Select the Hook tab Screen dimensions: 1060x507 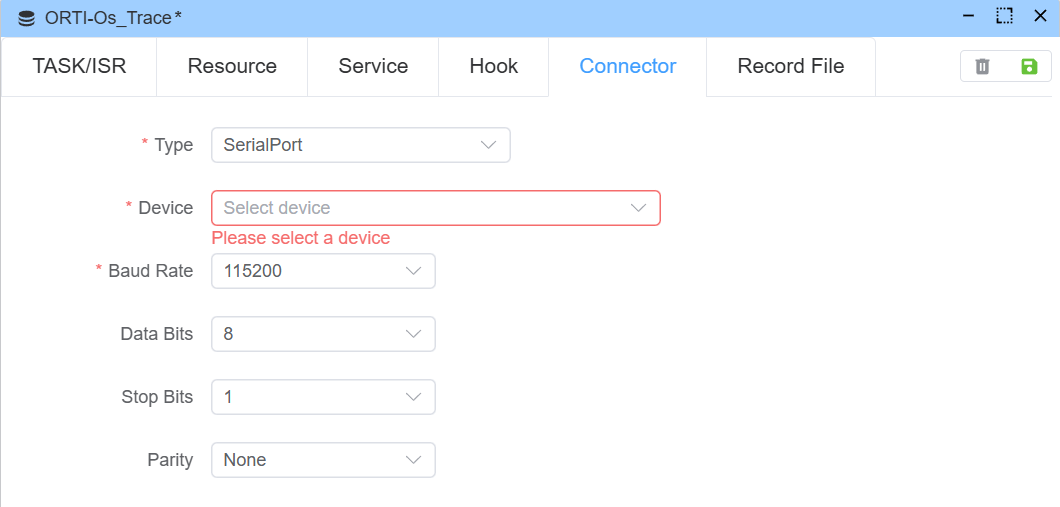pos(494,66)
